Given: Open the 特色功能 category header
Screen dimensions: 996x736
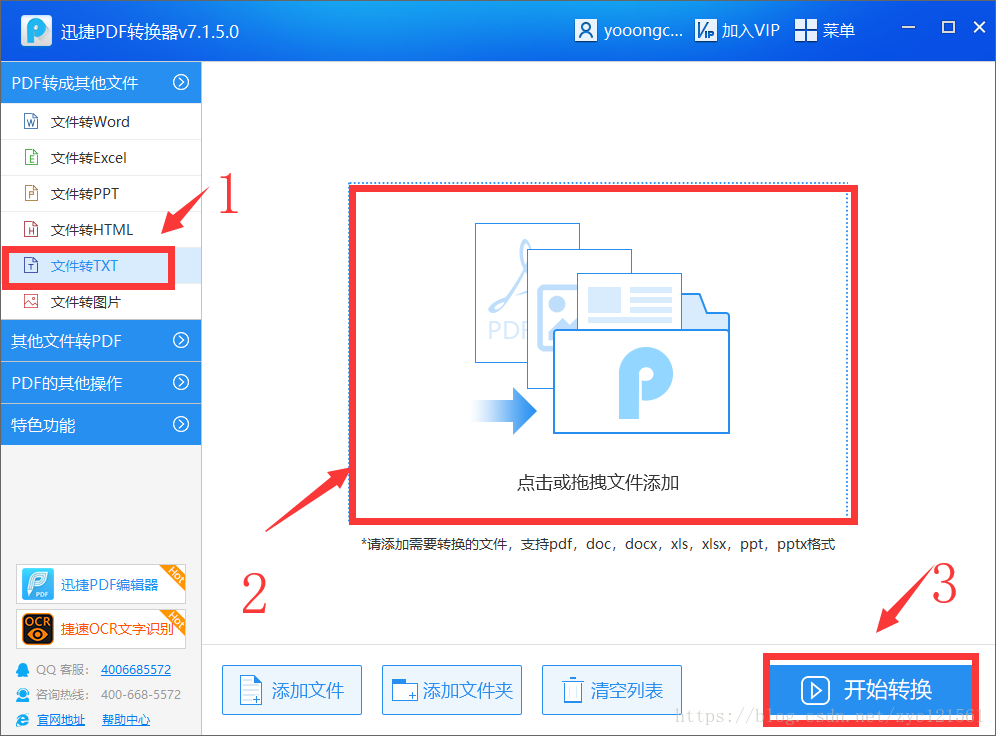Looking at the screenshot, I should tap(101, 424).
